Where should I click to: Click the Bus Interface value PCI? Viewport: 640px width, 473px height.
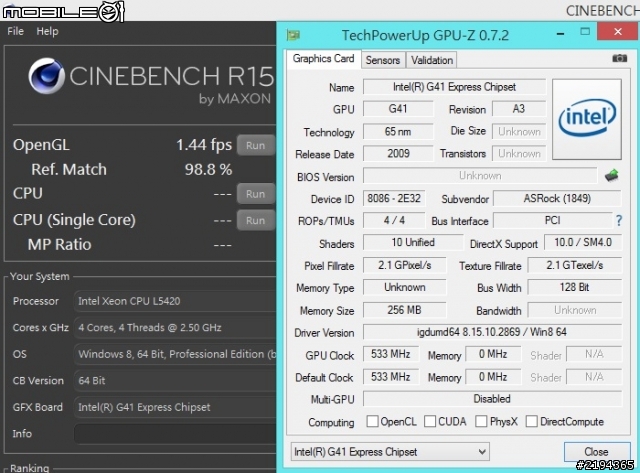[x=553, y=221]
